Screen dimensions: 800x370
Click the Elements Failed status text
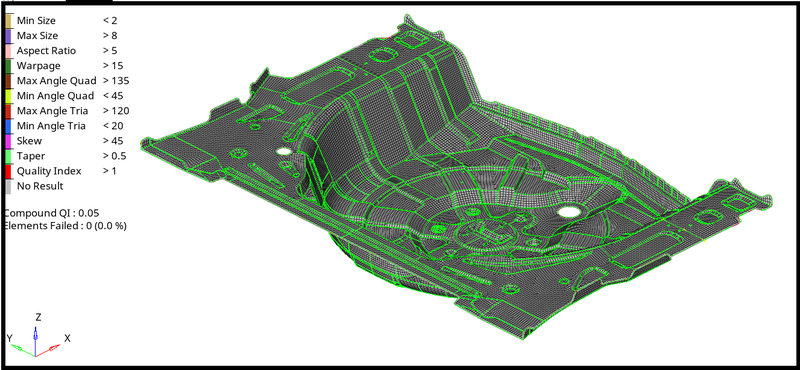tap(65, 225)
